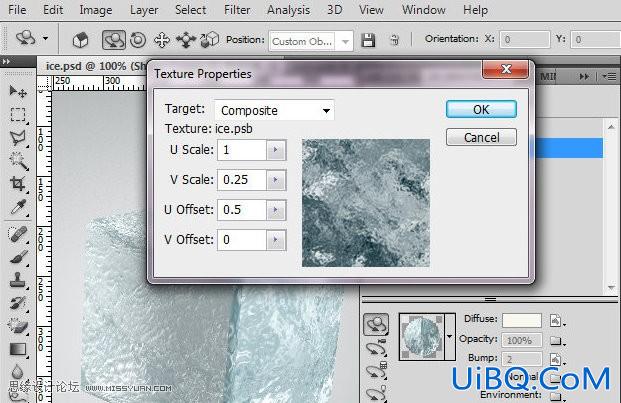The height and width of the screenshot is (403, 621).
Task: Click the Orientation Y field
Action: (596, 40)
